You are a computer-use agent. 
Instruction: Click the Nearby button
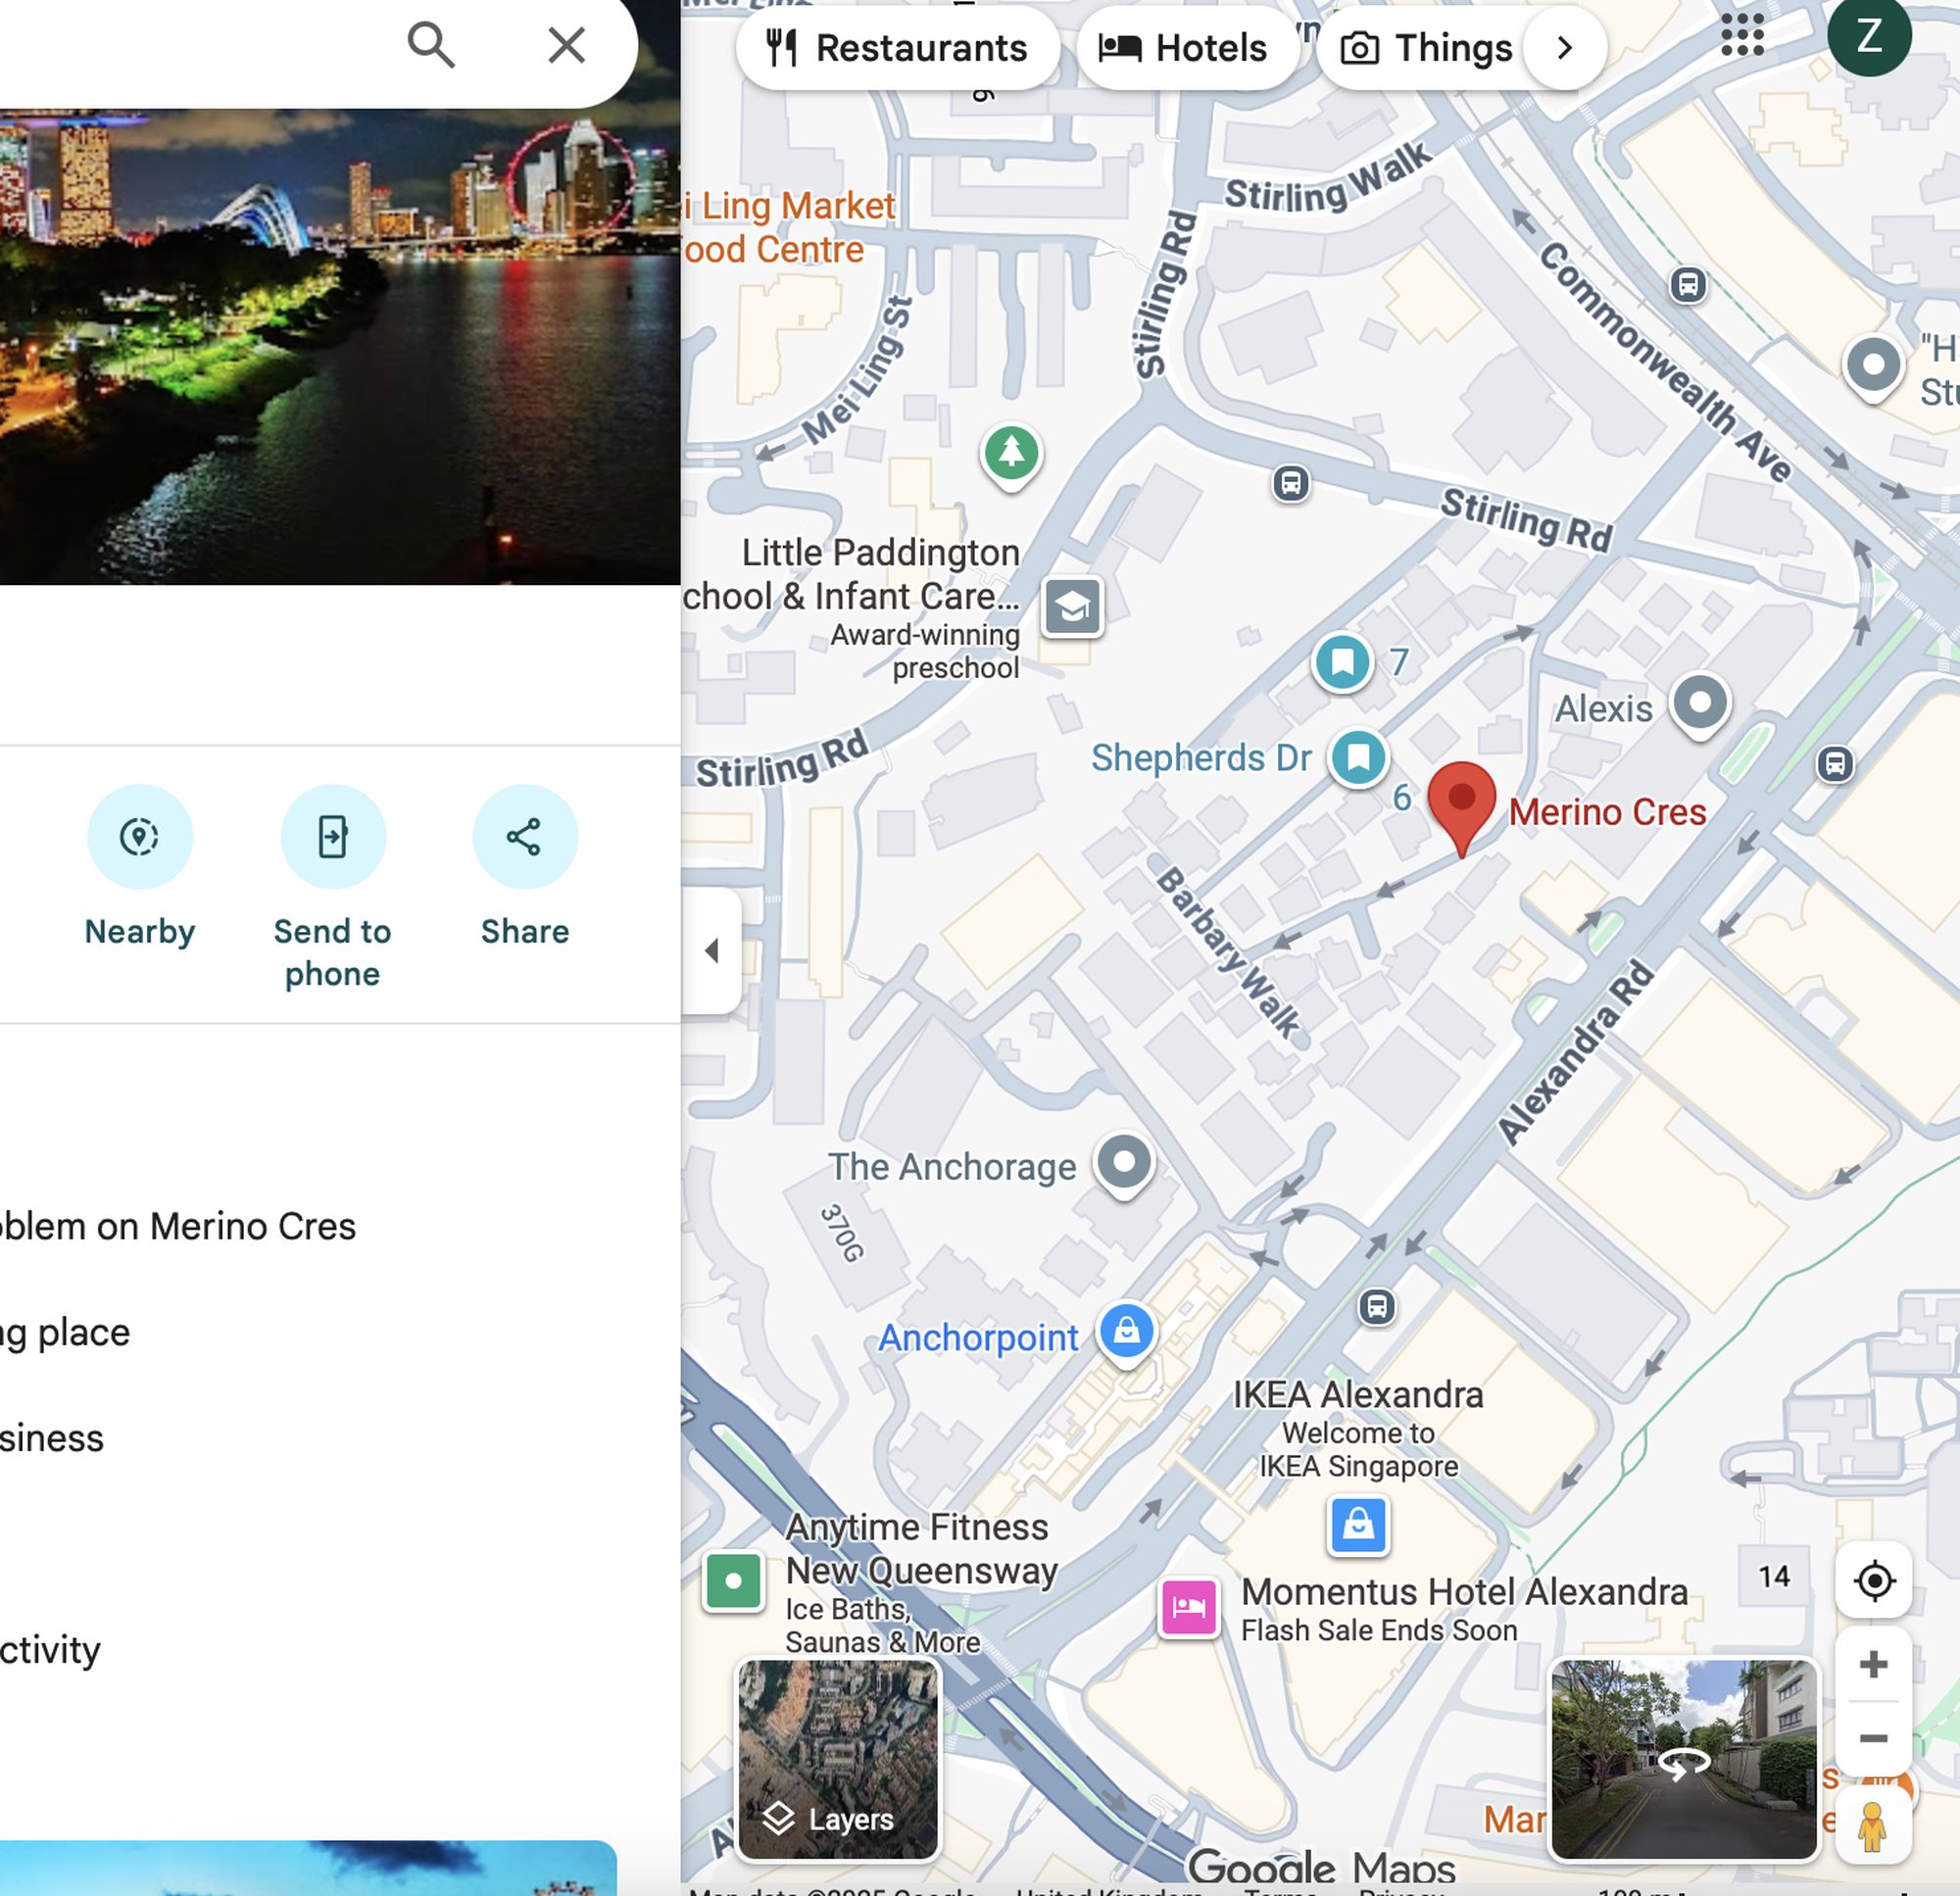tap(140, 837)
